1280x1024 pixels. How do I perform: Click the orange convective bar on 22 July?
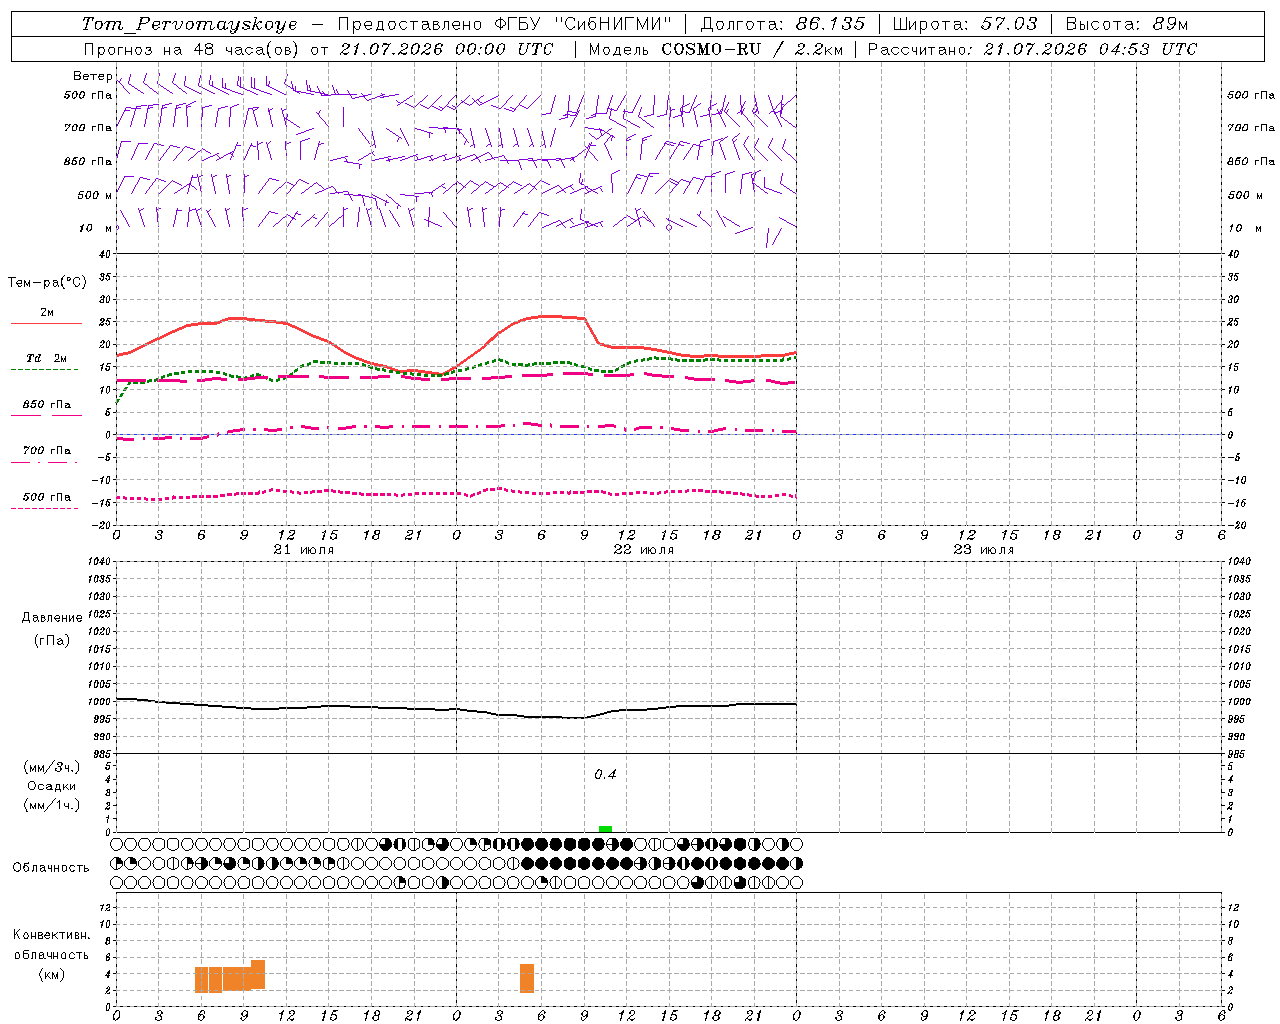pos(527,978)
